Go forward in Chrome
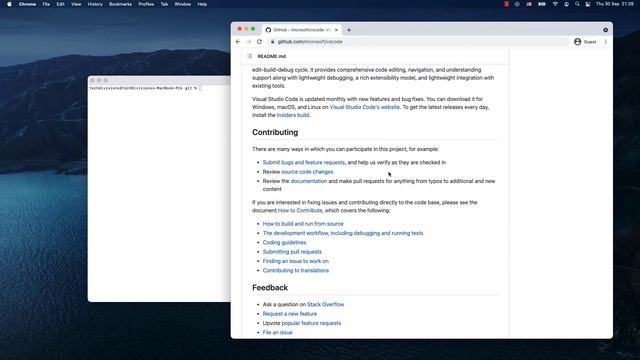 pos(249,42)
